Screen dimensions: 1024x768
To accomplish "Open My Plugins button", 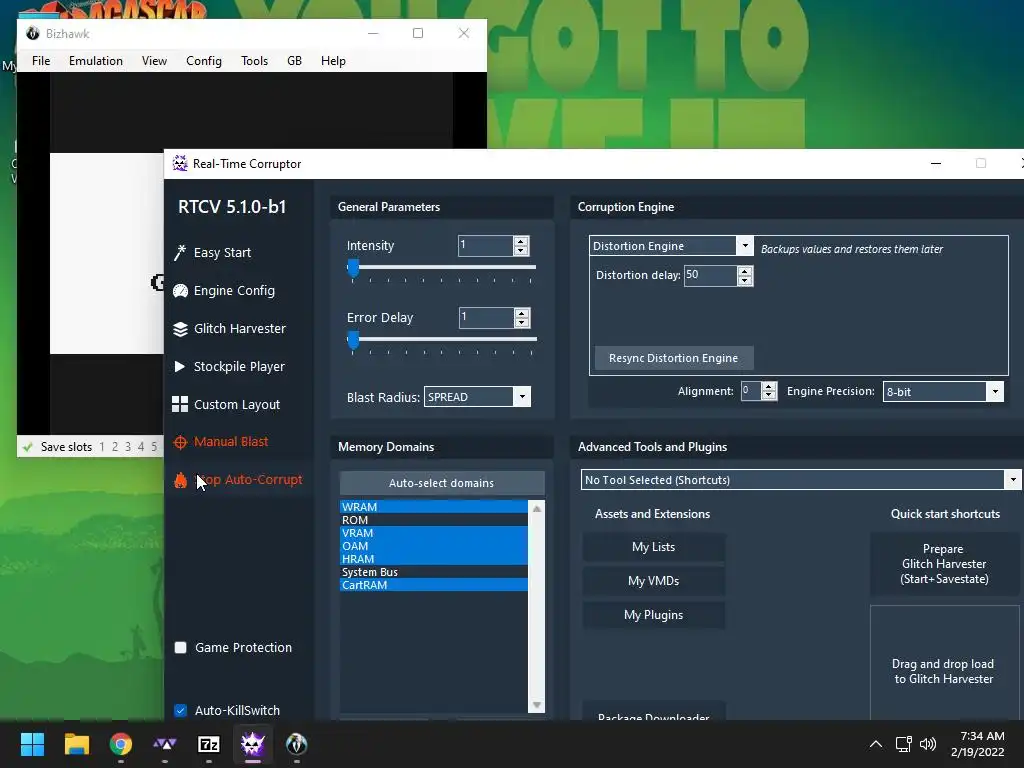I will coord(653,615).
